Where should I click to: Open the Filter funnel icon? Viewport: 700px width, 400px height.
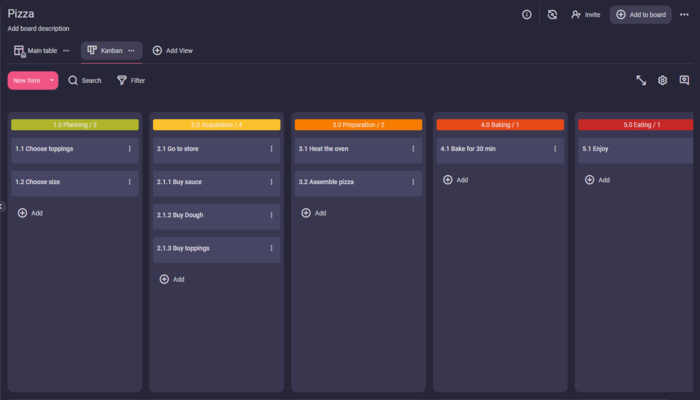tap(122, 80)
